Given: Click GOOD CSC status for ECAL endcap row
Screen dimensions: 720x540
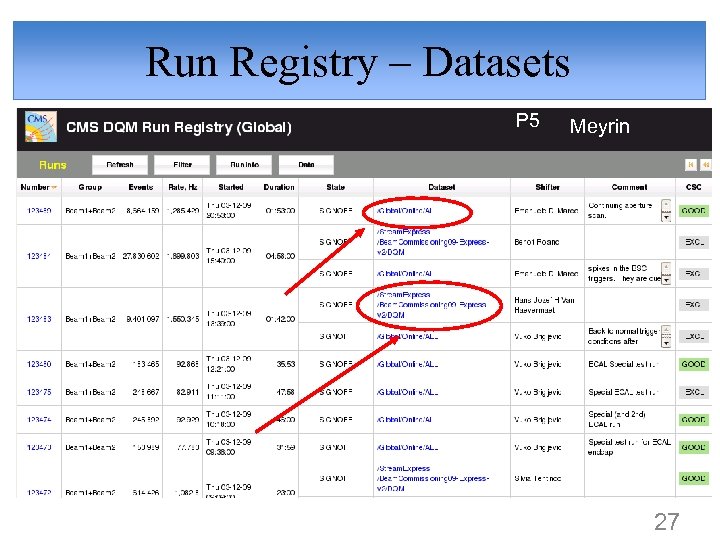Looking at the screenshot, I should (x=693, y=447).
